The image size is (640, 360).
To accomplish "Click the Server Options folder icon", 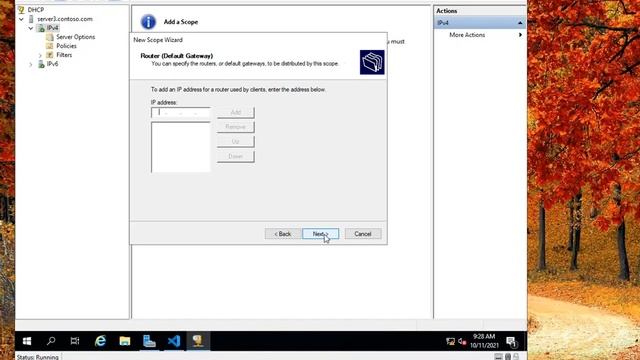I will point(50,37).
